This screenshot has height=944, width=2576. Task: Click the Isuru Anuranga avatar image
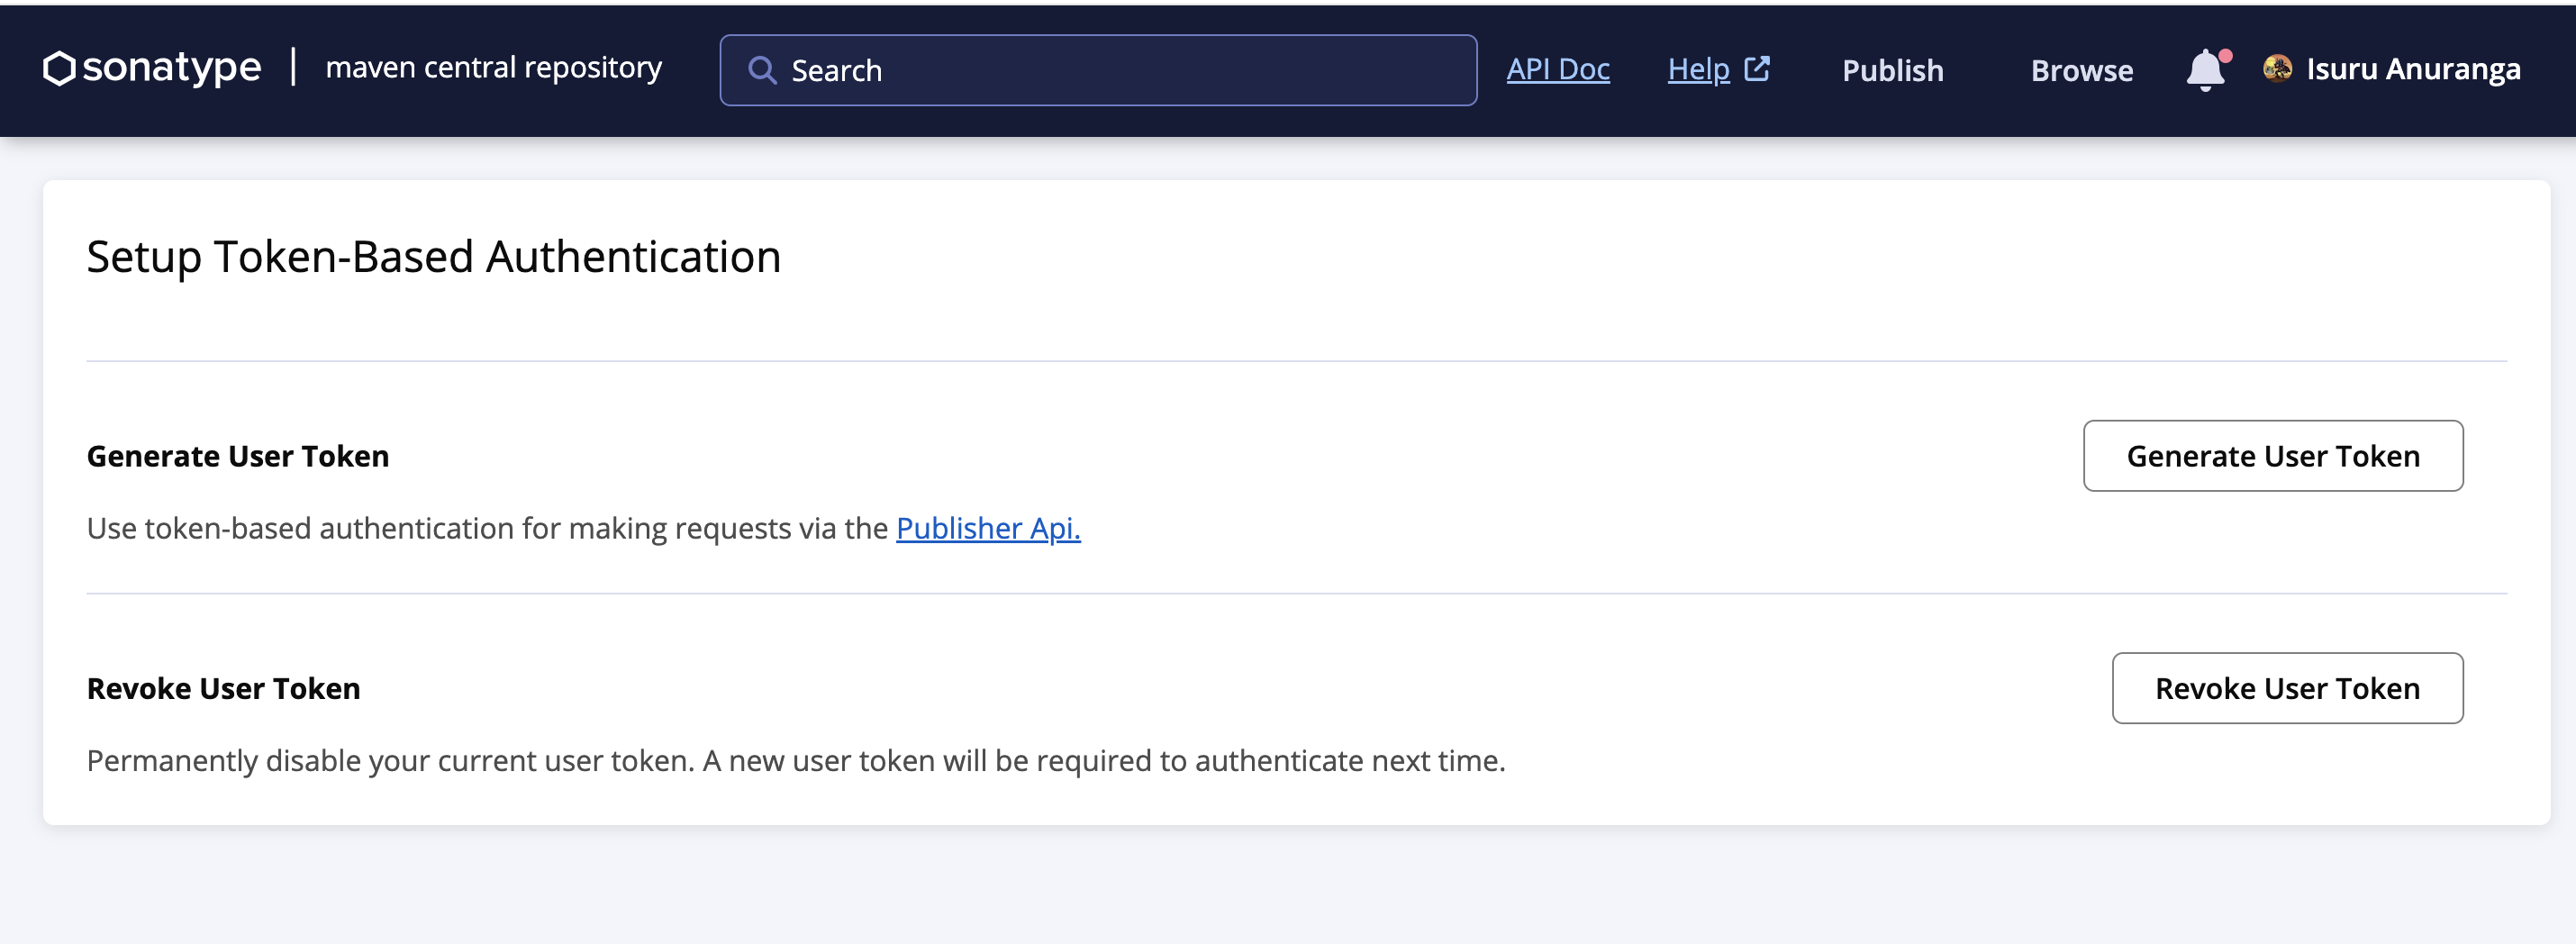coord(2277,68)
